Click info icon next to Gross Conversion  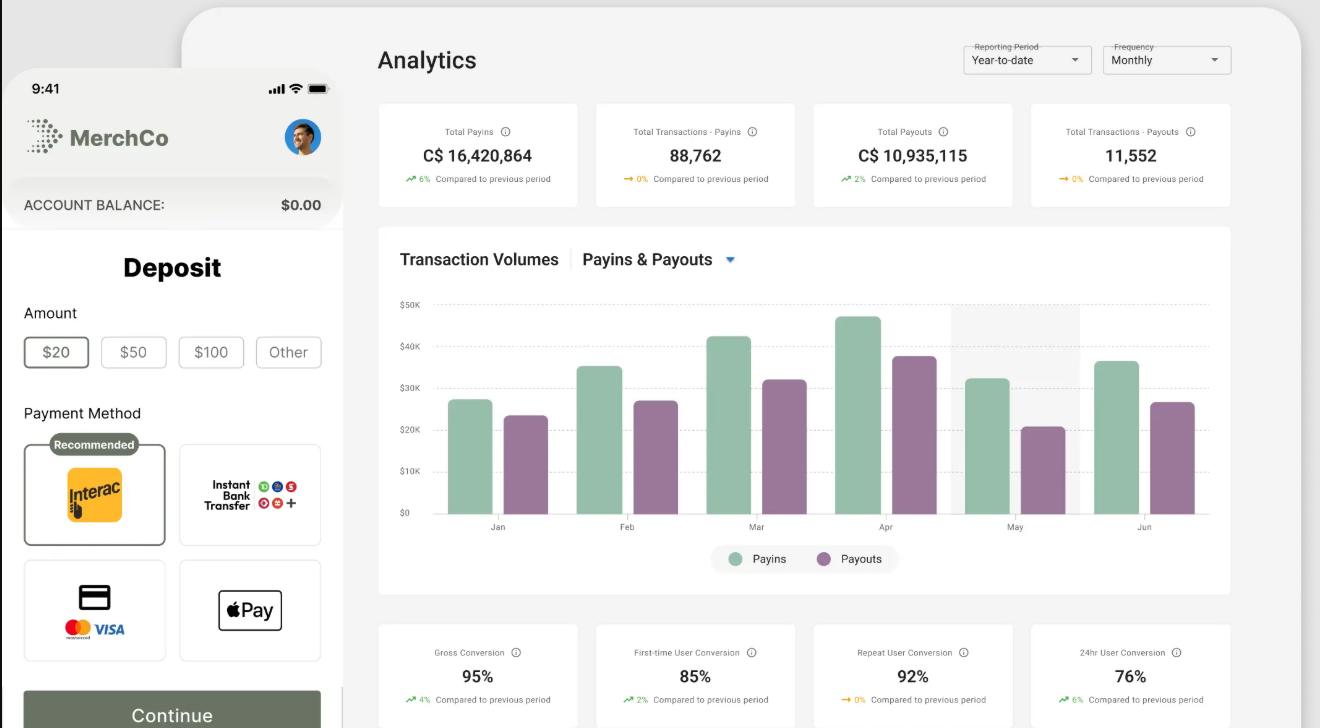coord(516,653)
